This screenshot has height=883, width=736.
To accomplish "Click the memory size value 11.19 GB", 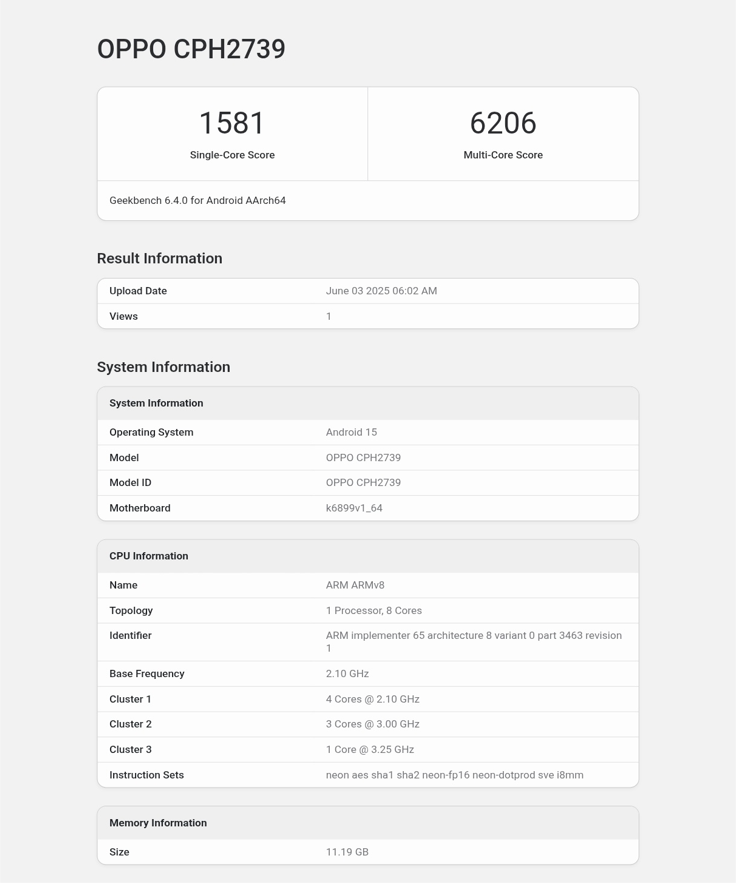I will tap(347, 852).
